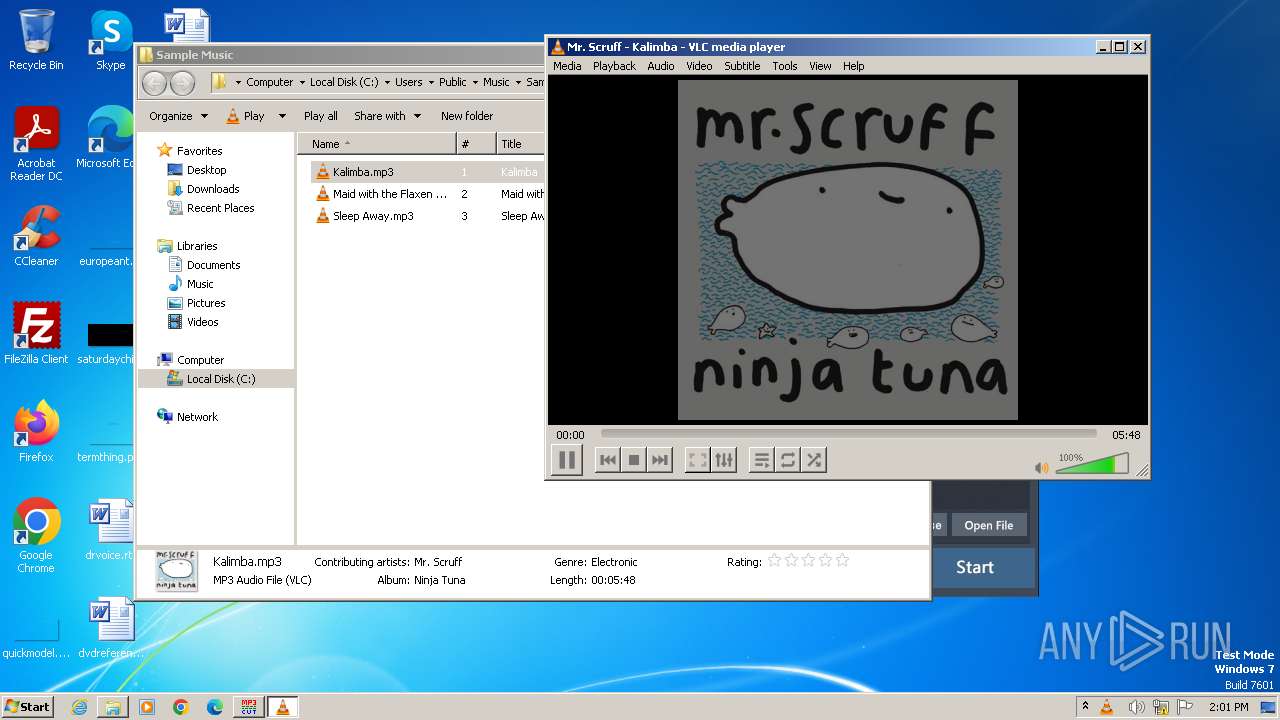Open Chrome from taskbar

point(181,707)
